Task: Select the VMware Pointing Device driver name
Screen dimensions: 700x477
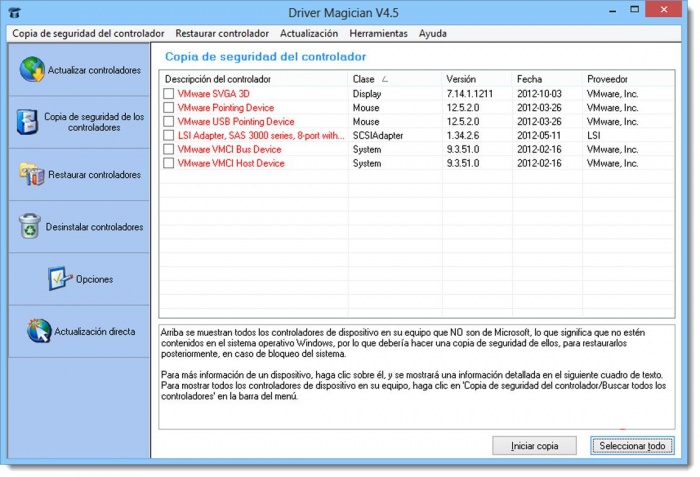Action: [x=225, y=108]
